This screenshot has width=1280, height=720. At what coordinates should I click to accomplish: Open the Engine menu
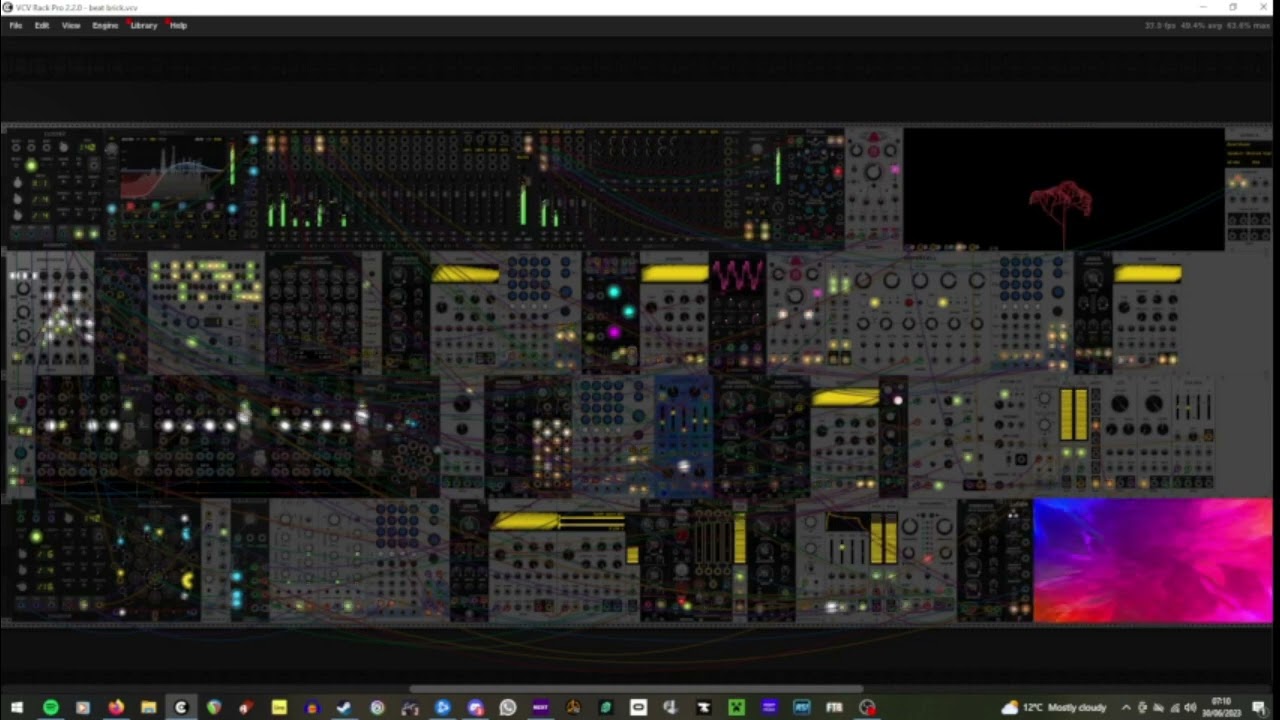(105, 25)
